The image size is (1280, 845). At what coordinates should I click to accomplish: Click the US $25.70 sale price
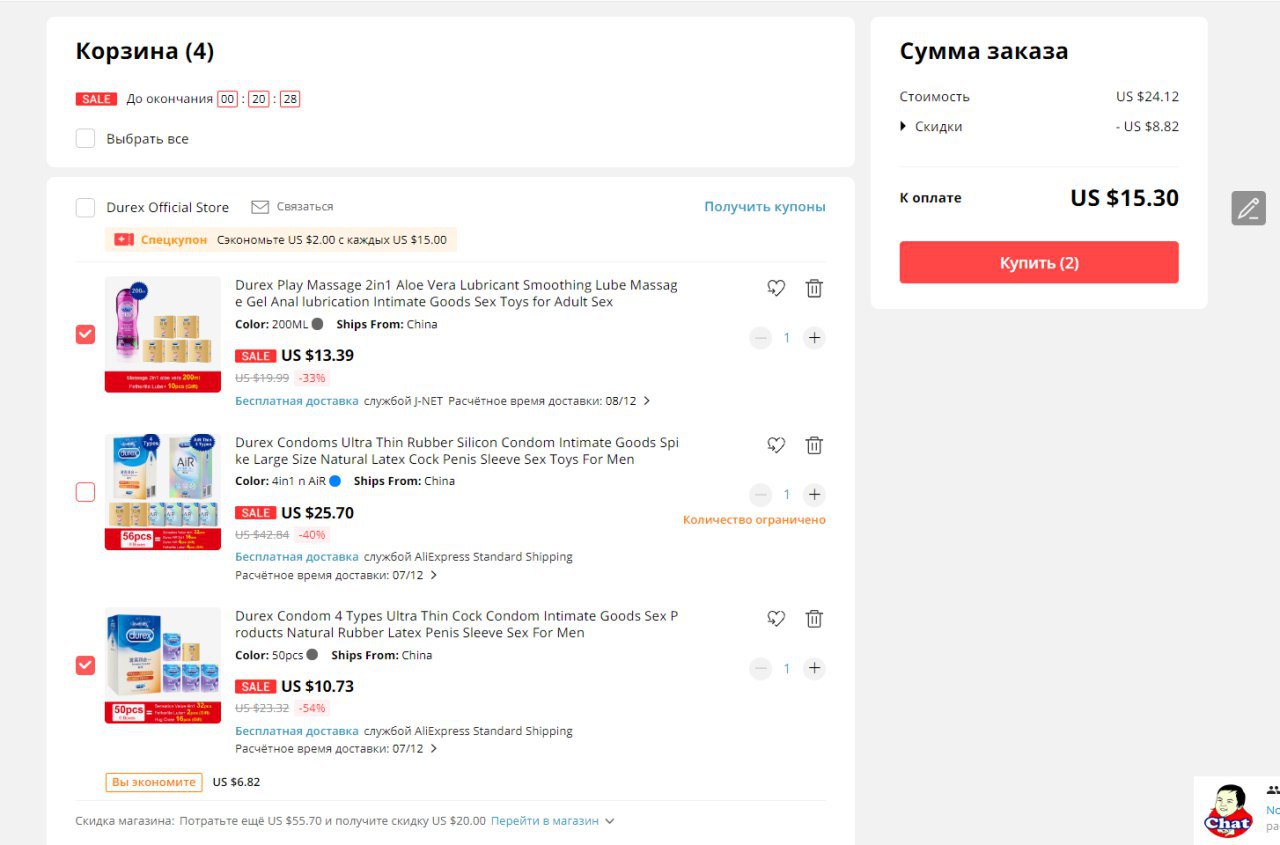point(317,513)
